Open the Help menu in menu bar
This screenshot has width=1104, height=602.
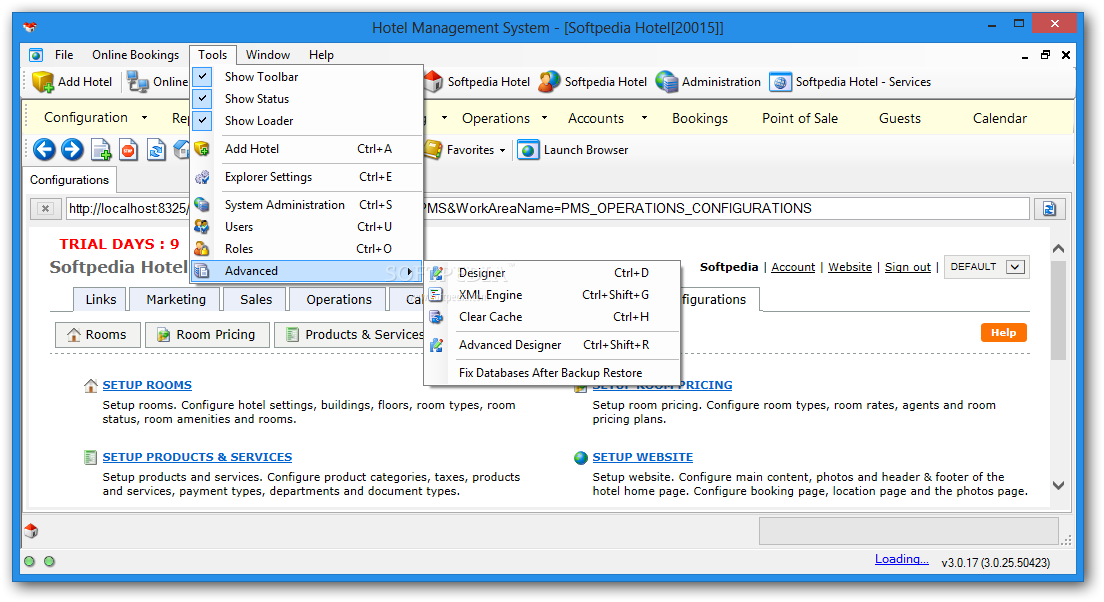coord(321,55)
